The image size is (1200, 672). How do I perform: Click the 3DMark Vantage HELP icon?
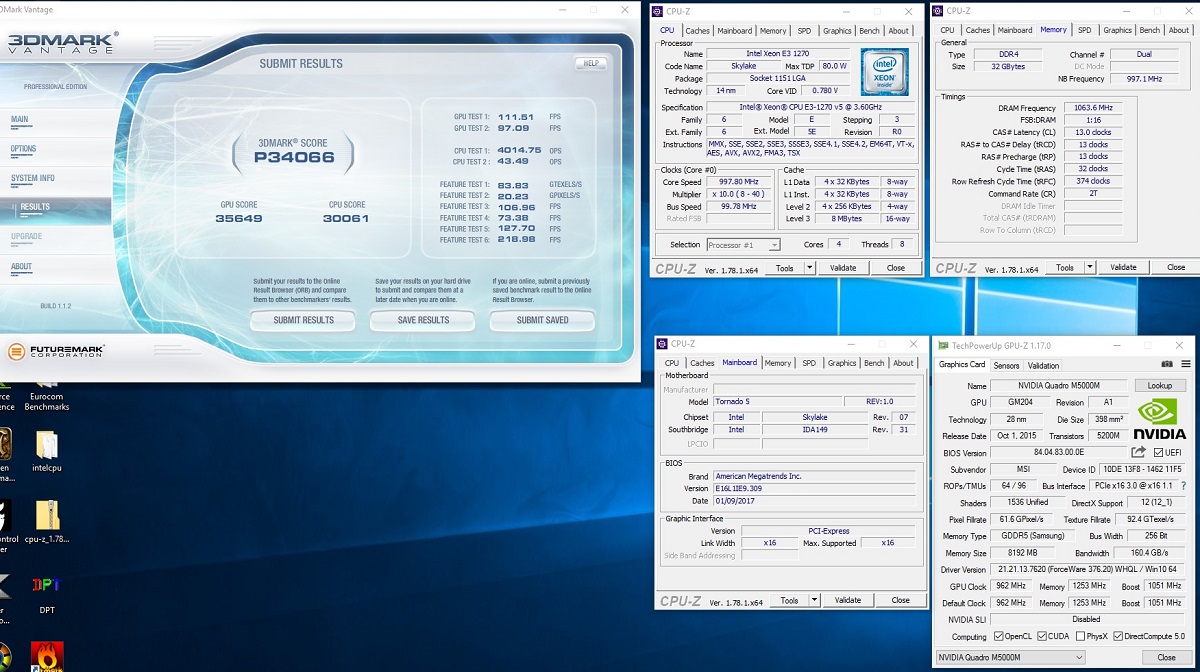click(x=590, y=63)
